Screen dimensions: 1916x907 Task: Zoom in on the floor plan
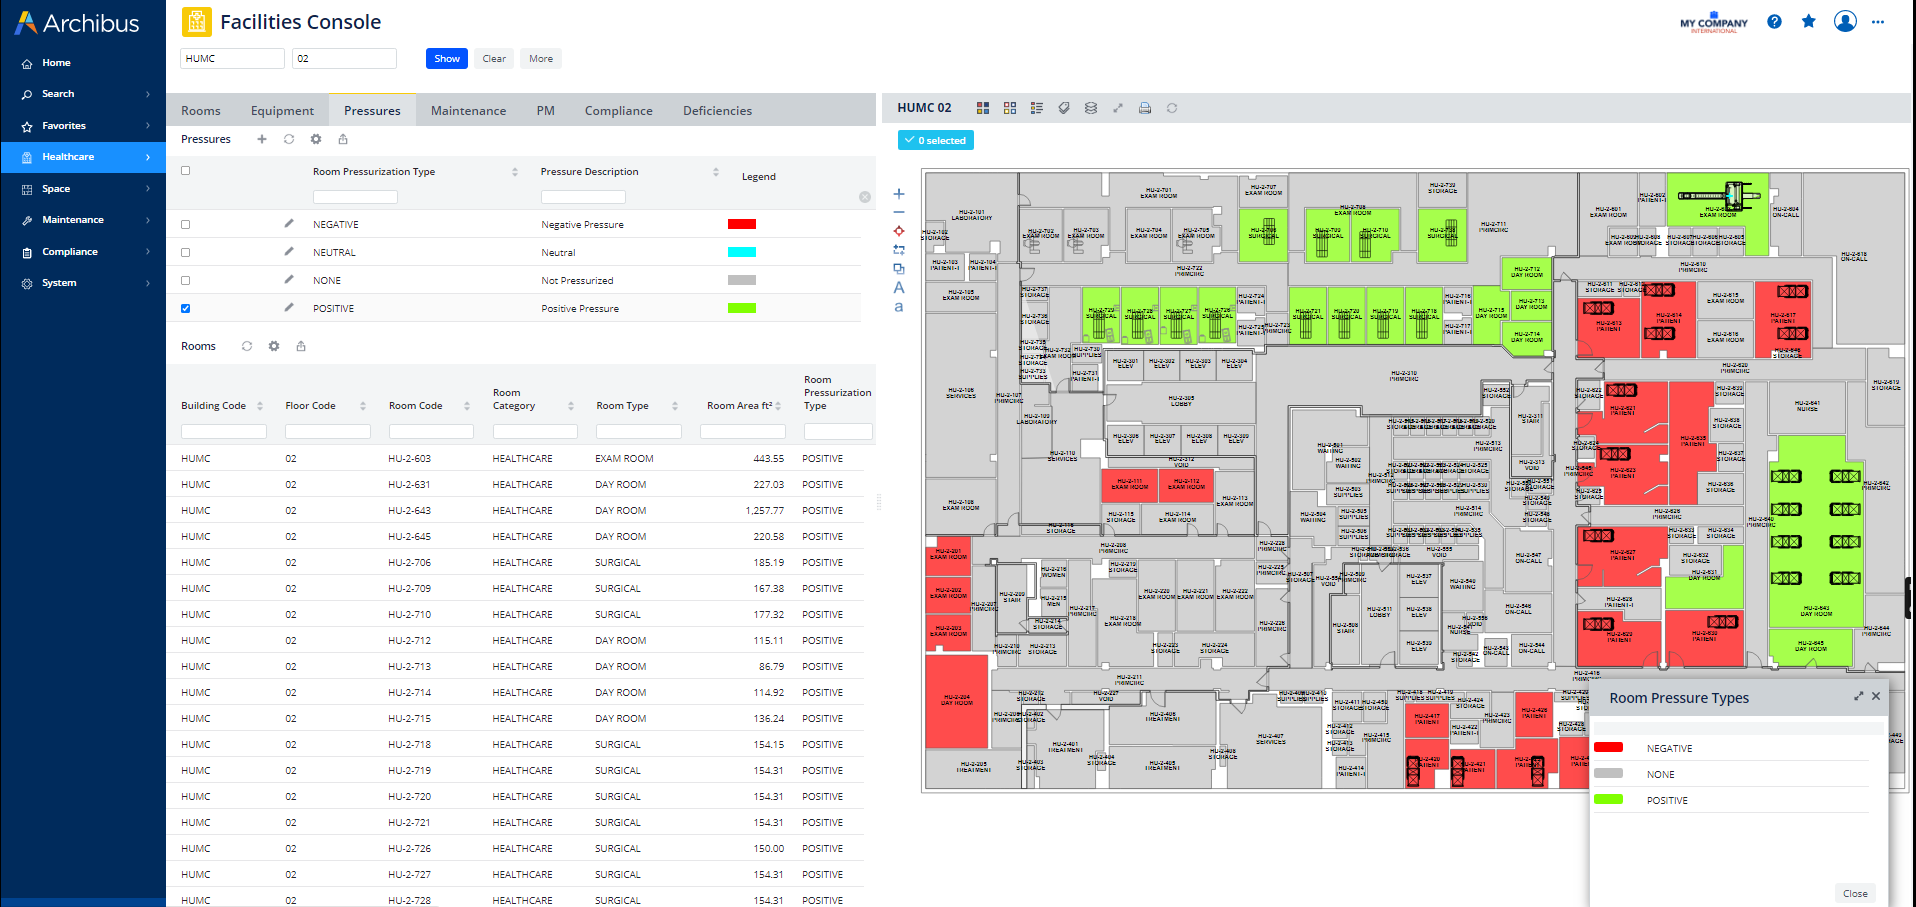(899, 194)
